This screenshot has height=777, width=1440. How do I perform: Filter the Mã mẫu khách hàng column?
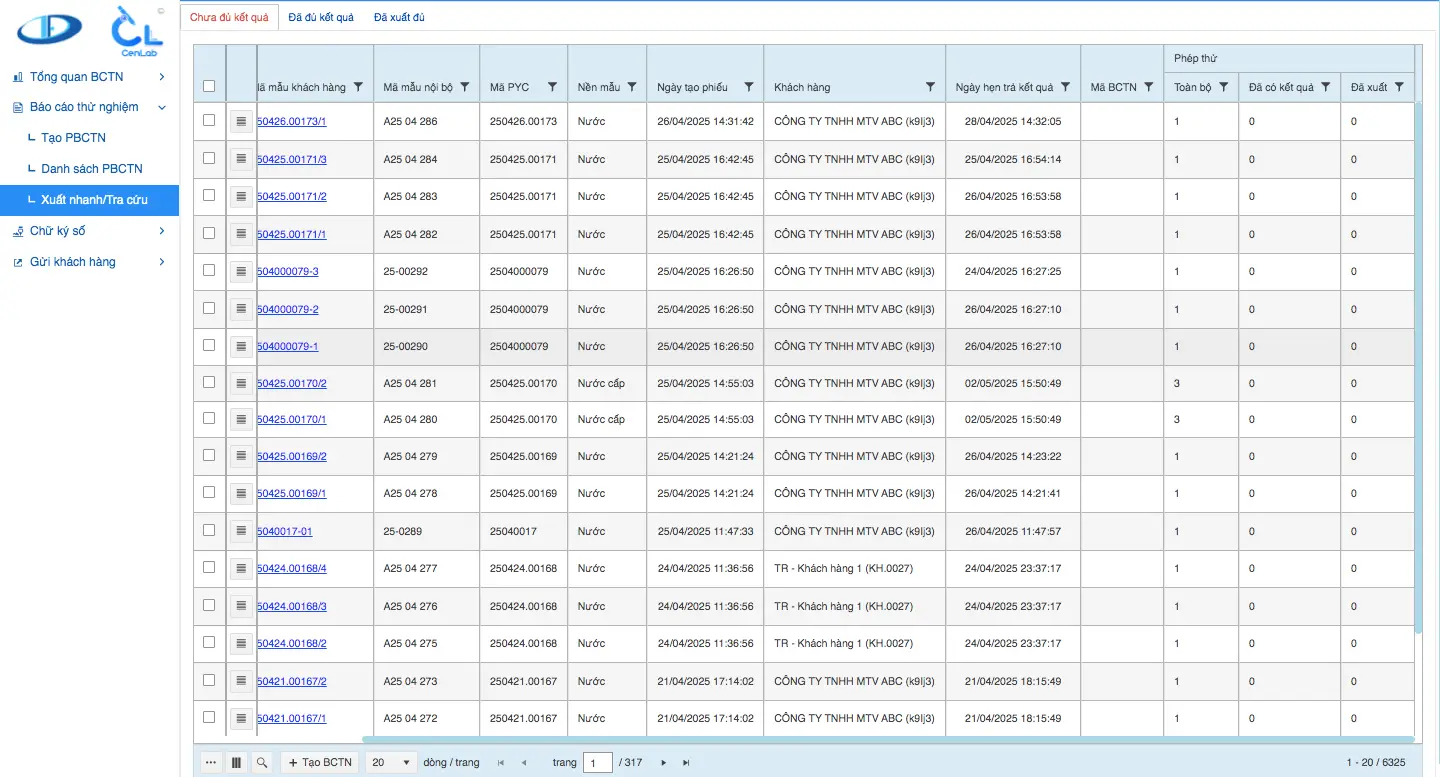[x=359, y=87]
